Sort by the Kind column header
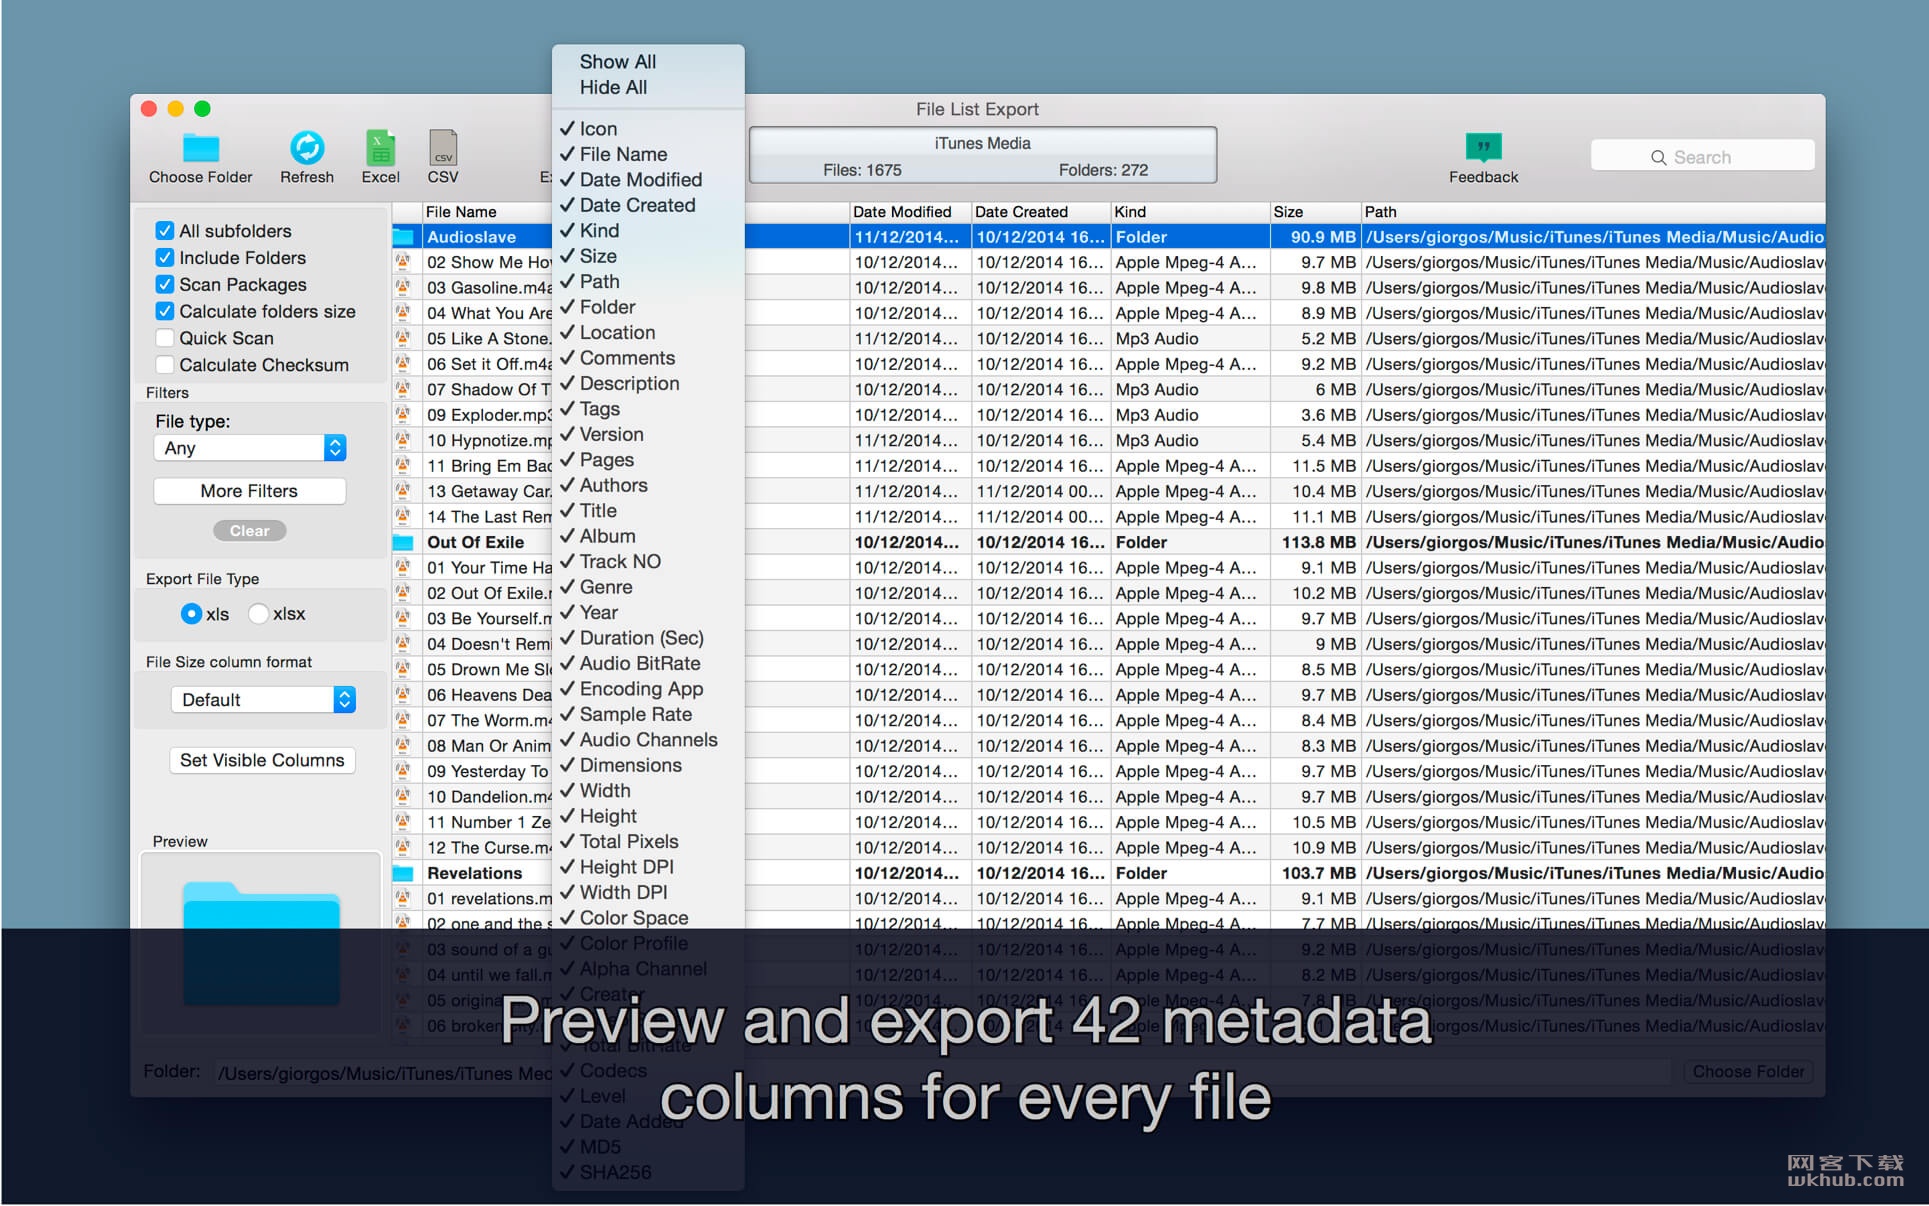1929x1206 pixels. 1189,212
